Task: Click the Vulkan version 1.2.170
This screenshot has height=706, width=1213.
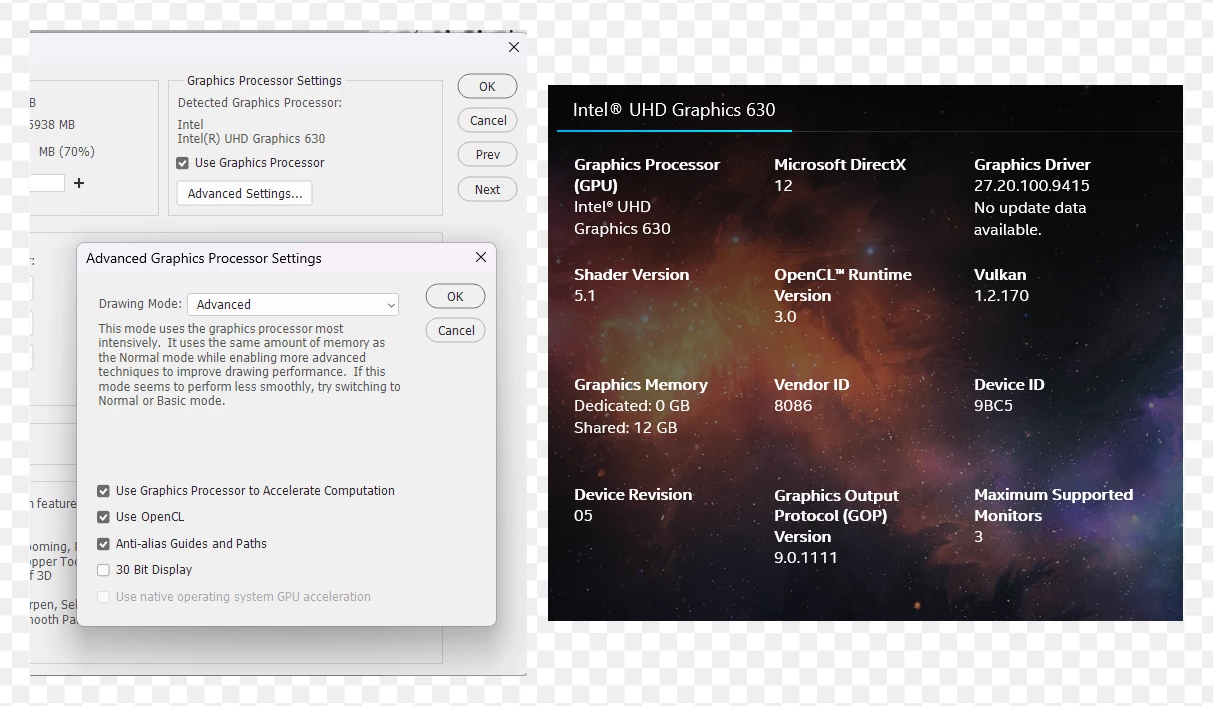Action: 1001,295
